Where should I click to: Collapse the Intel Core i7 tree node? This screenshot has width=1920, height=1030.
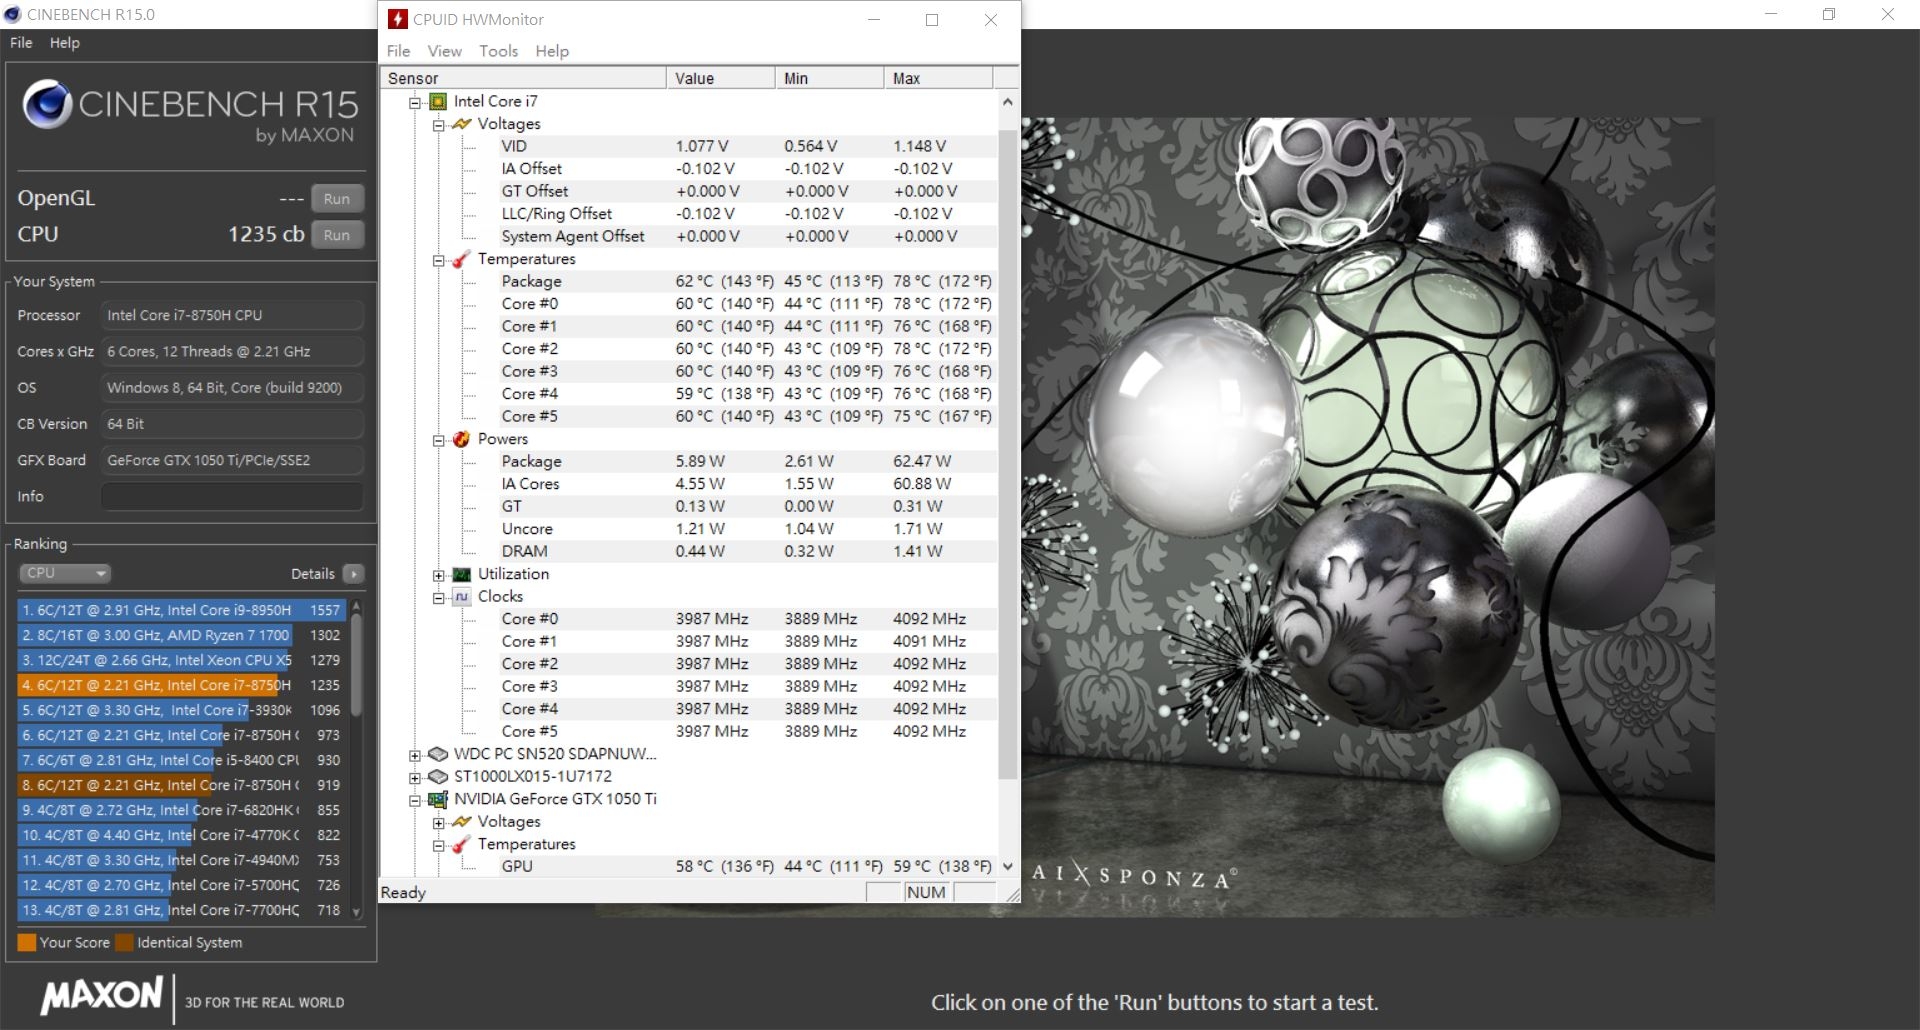[415, 102]
